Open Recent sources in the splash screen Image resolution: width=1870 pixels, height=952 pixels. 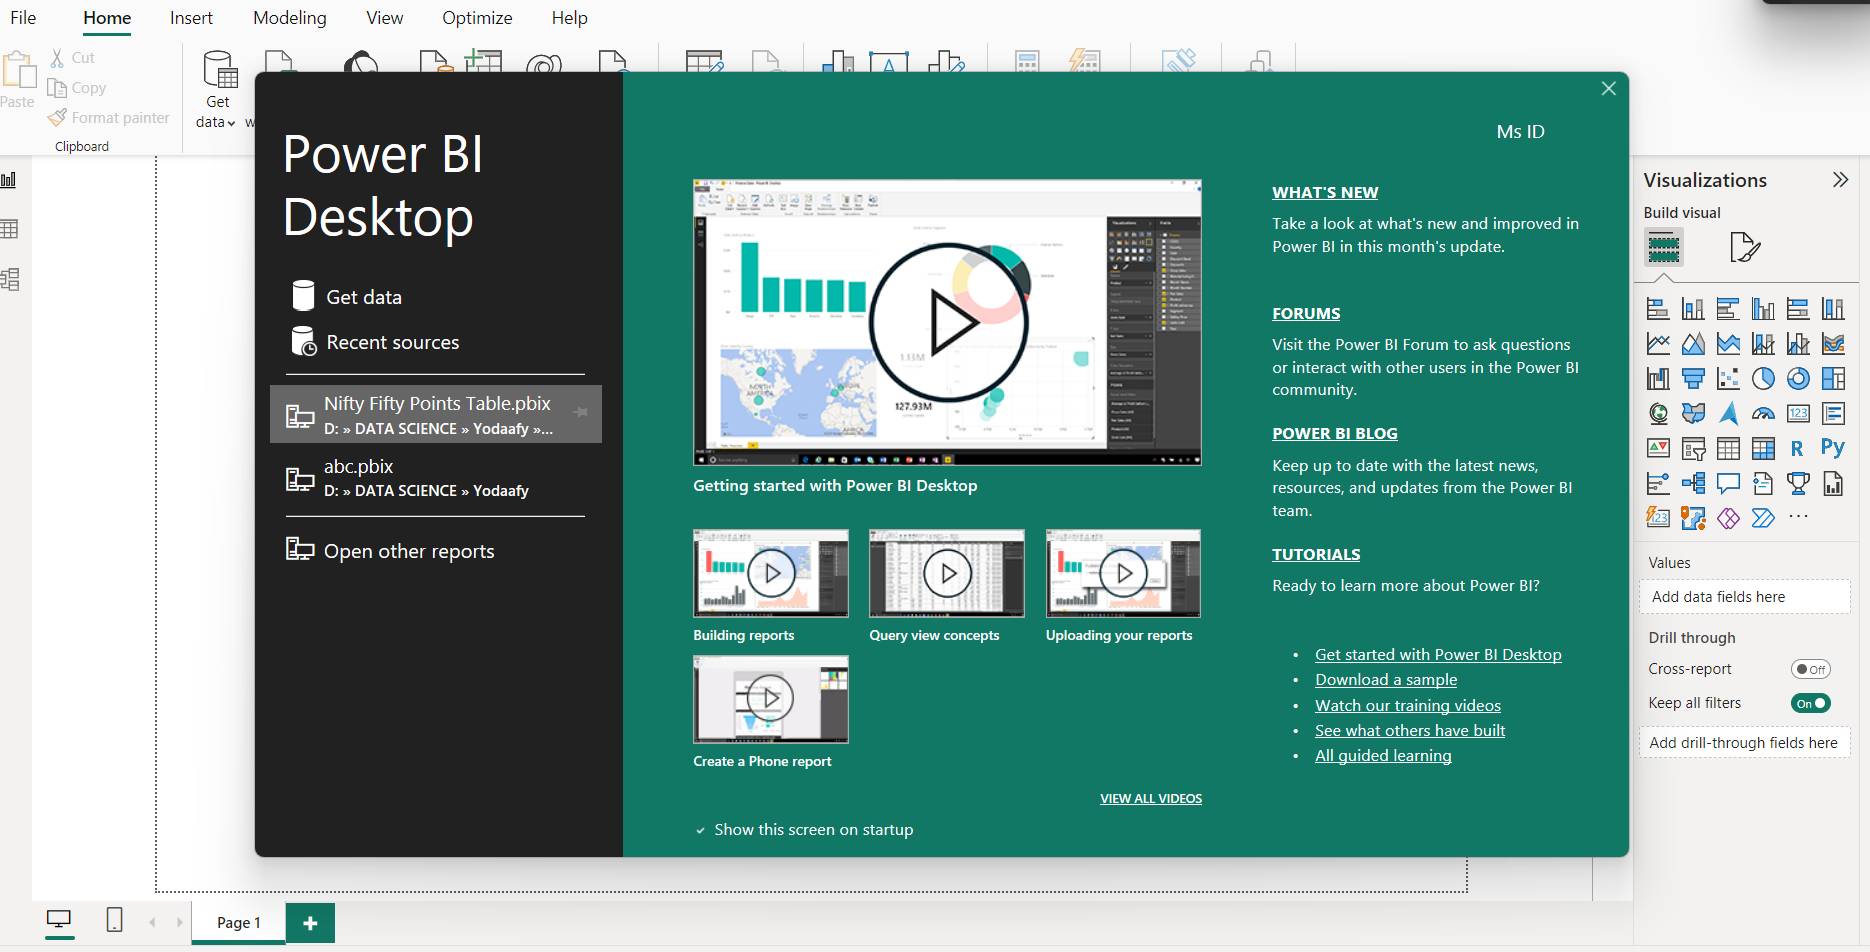(375, 342)
